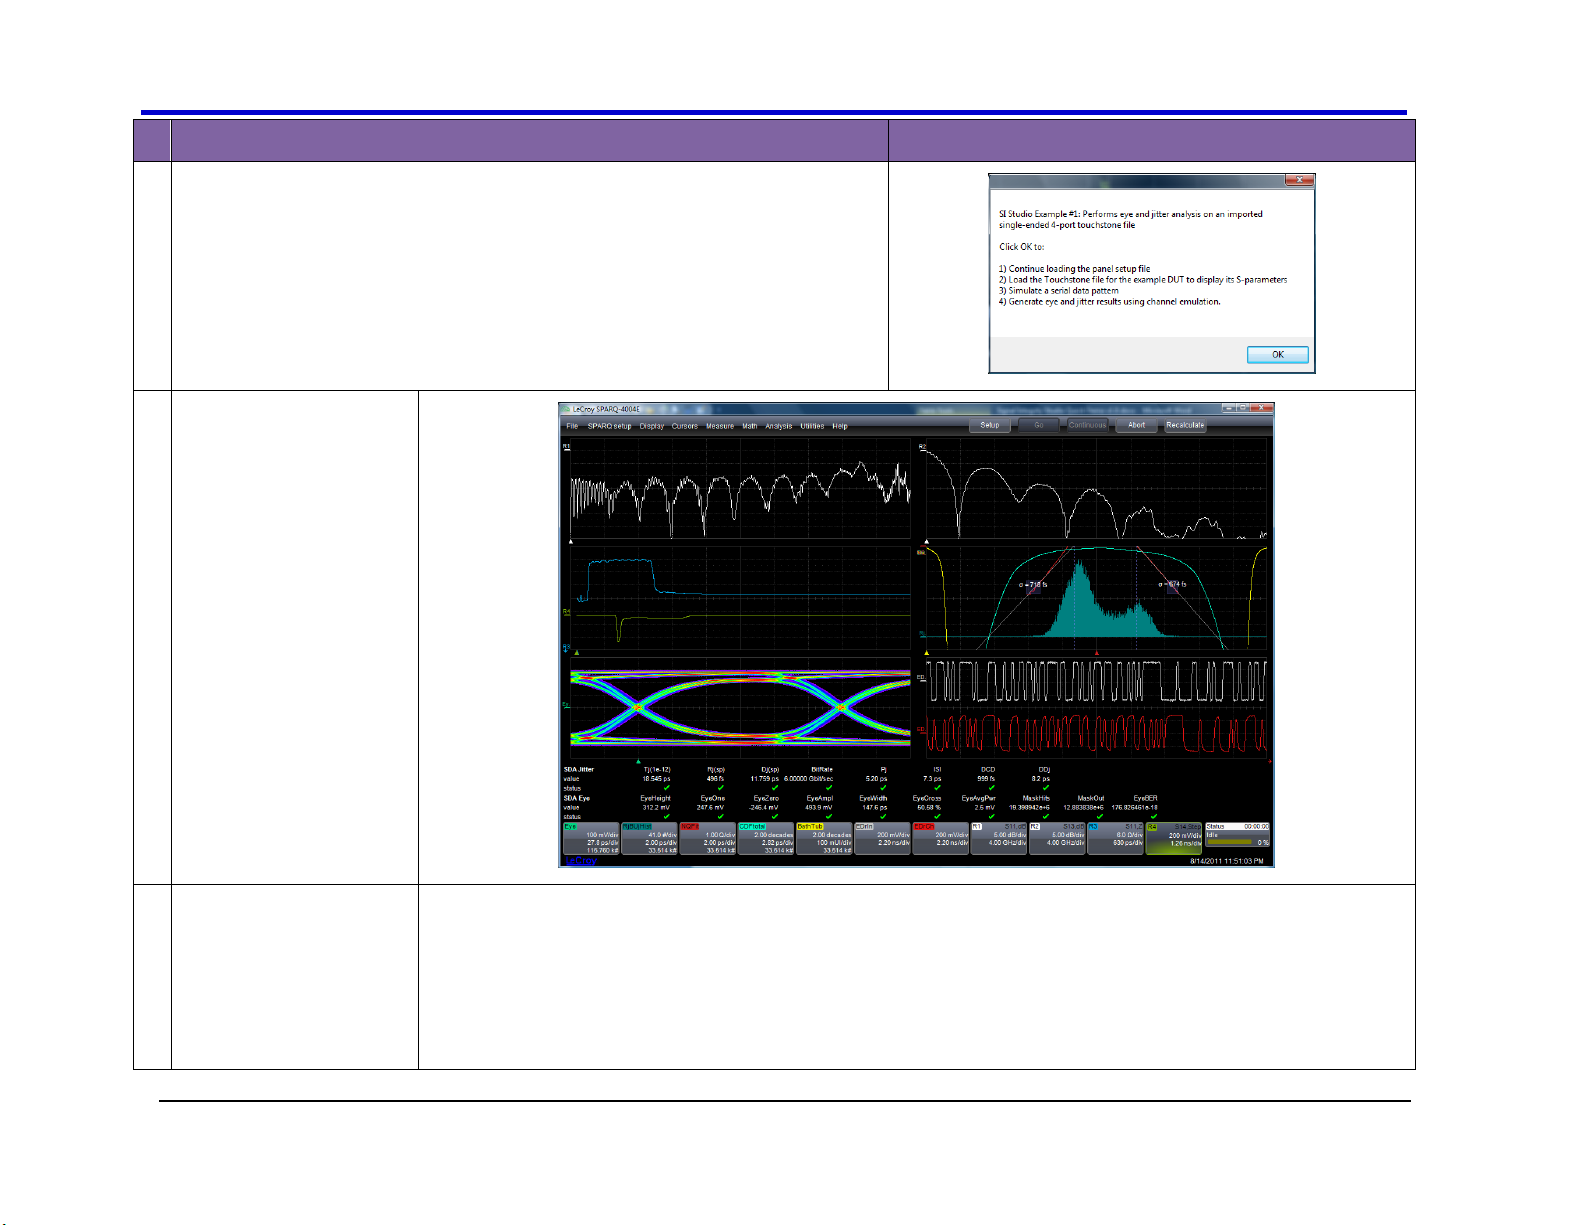Open the Help menu
The width and height of the screenshot is (1585, 1225).
pos(840,426)
